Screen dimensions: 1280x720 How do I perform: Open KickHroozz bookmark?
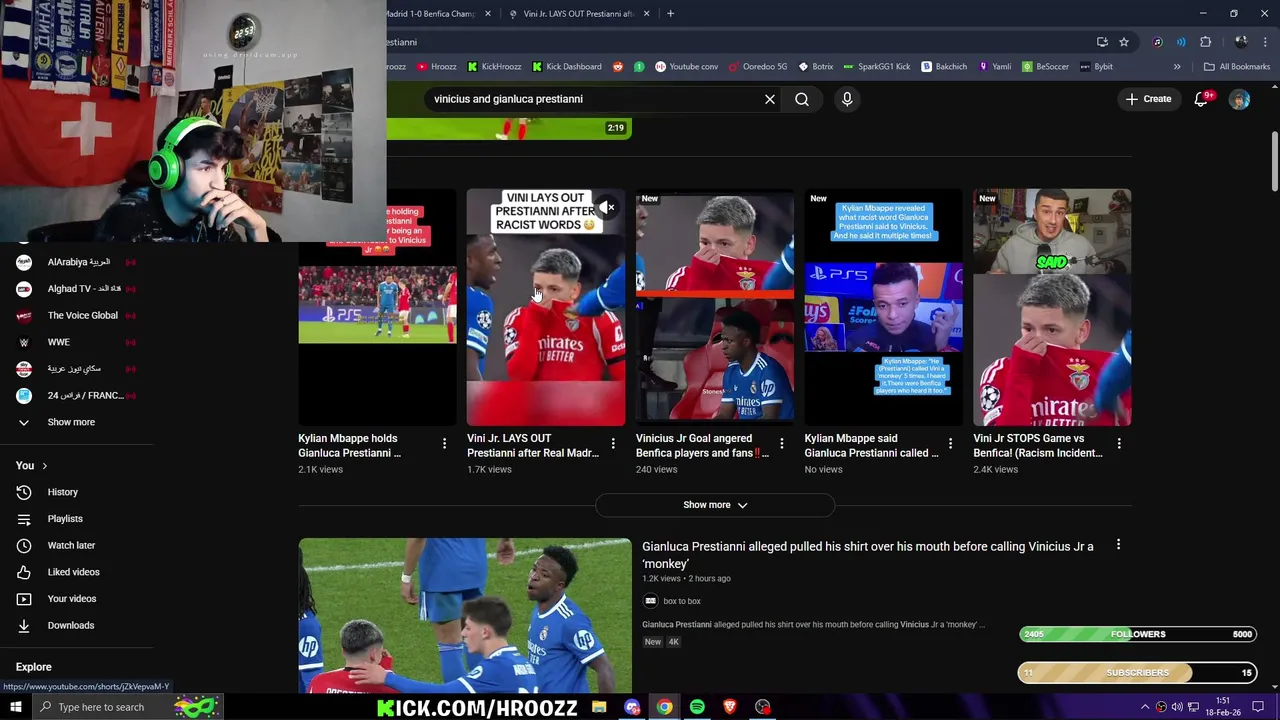(x=494, y=67)
